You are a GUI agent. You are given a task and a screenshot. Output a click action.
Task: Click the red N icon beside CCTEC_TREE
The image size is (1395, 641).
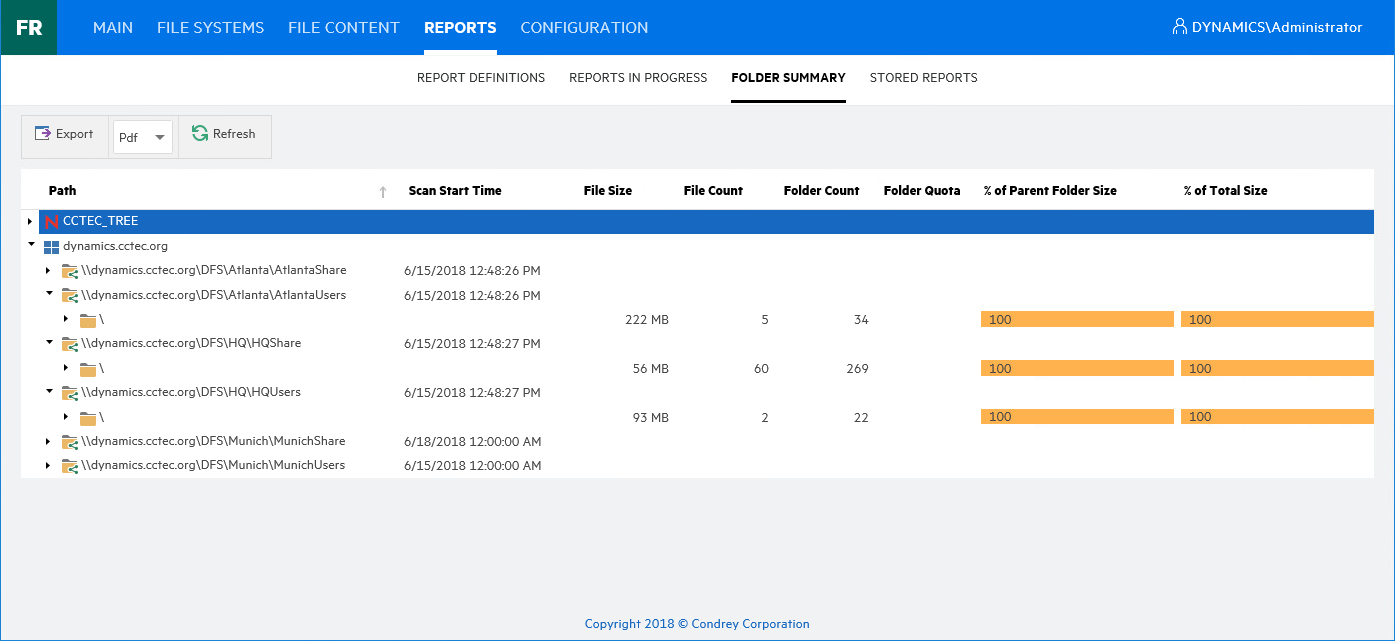51,222
